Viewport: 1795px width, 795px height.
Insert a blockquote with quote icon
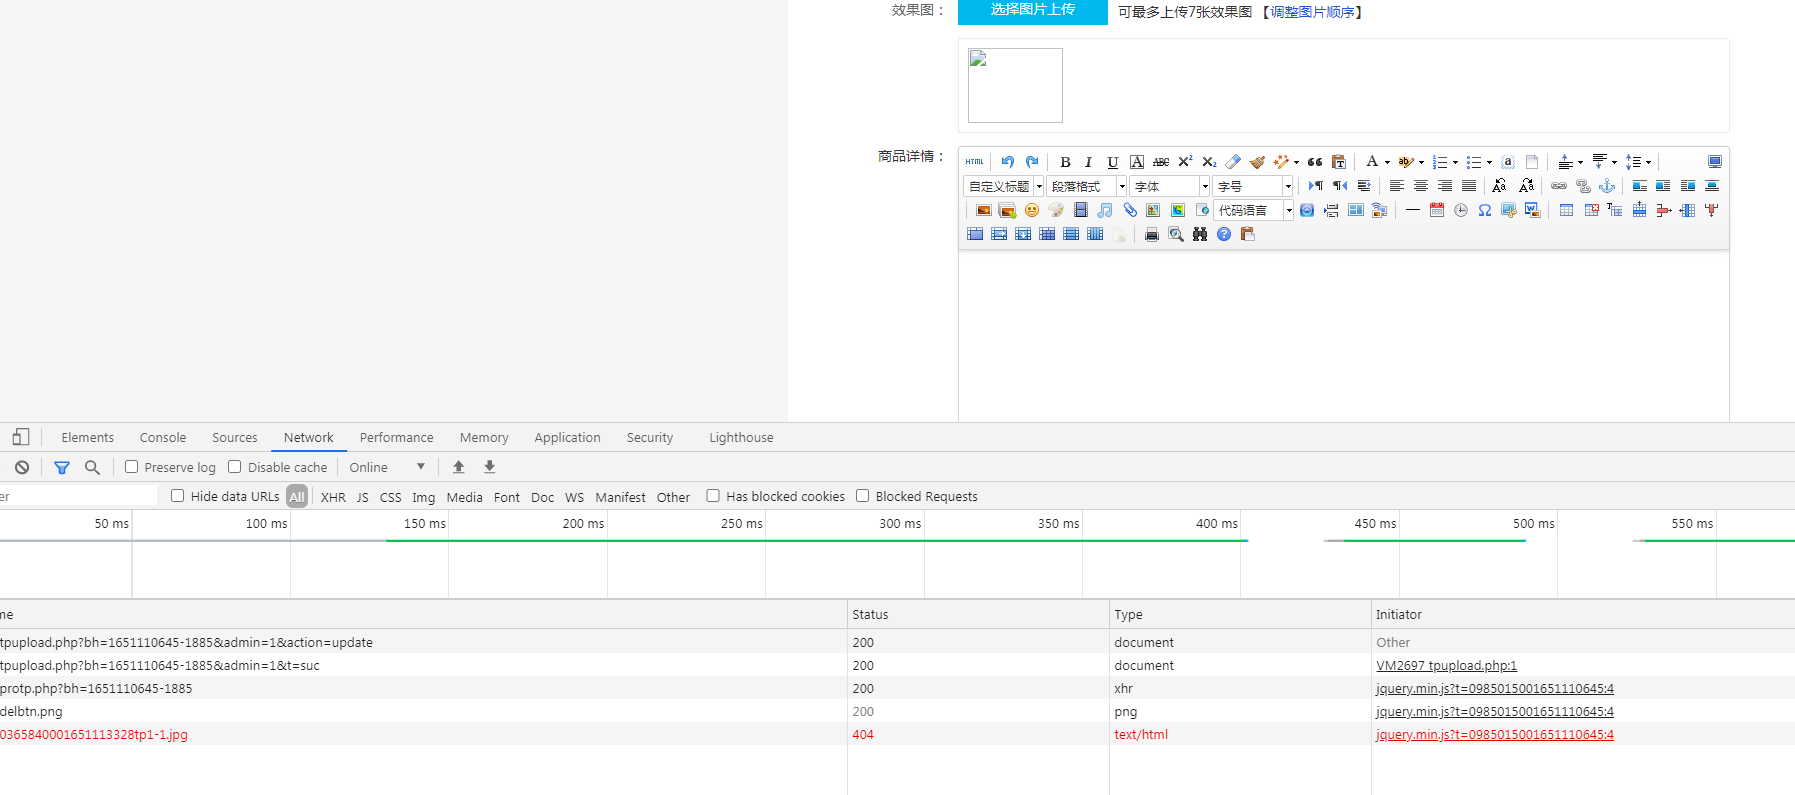[x=1315, y=162]
